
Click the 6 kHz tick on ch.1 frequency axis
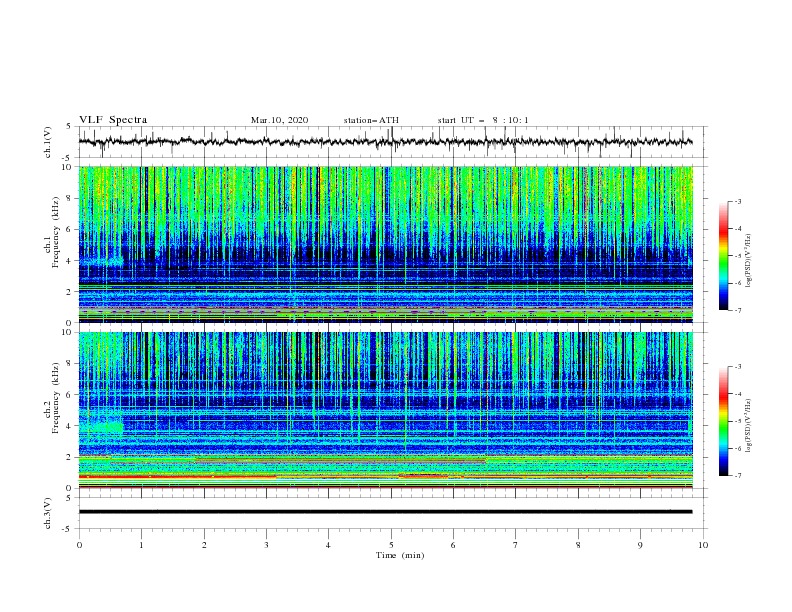(70, 230)
